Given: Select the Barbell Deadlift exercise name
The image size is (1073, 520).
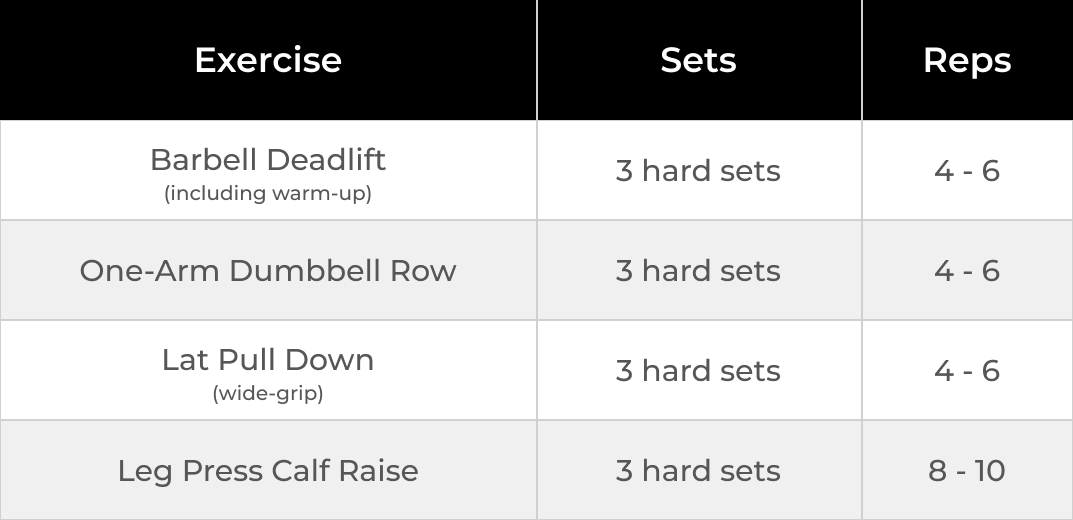Looking at the screenshot, I should coord(268,160).
